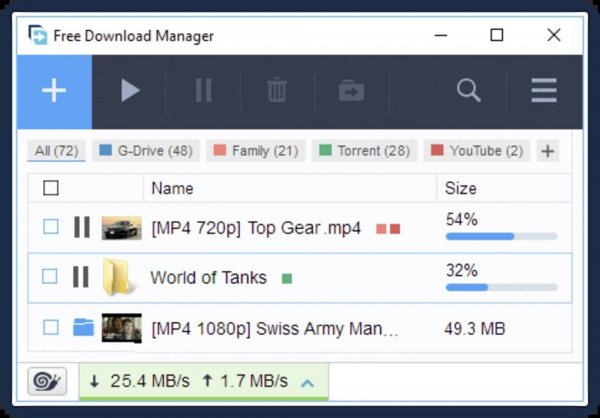Screen dimensions: 600x418
Task: Pause downloads using toolbar pause icon
Action: point(203,91)
